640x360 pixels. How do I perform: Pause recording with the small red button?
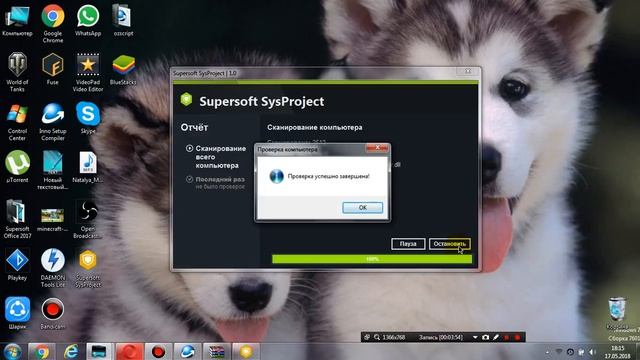coord(507,338)
